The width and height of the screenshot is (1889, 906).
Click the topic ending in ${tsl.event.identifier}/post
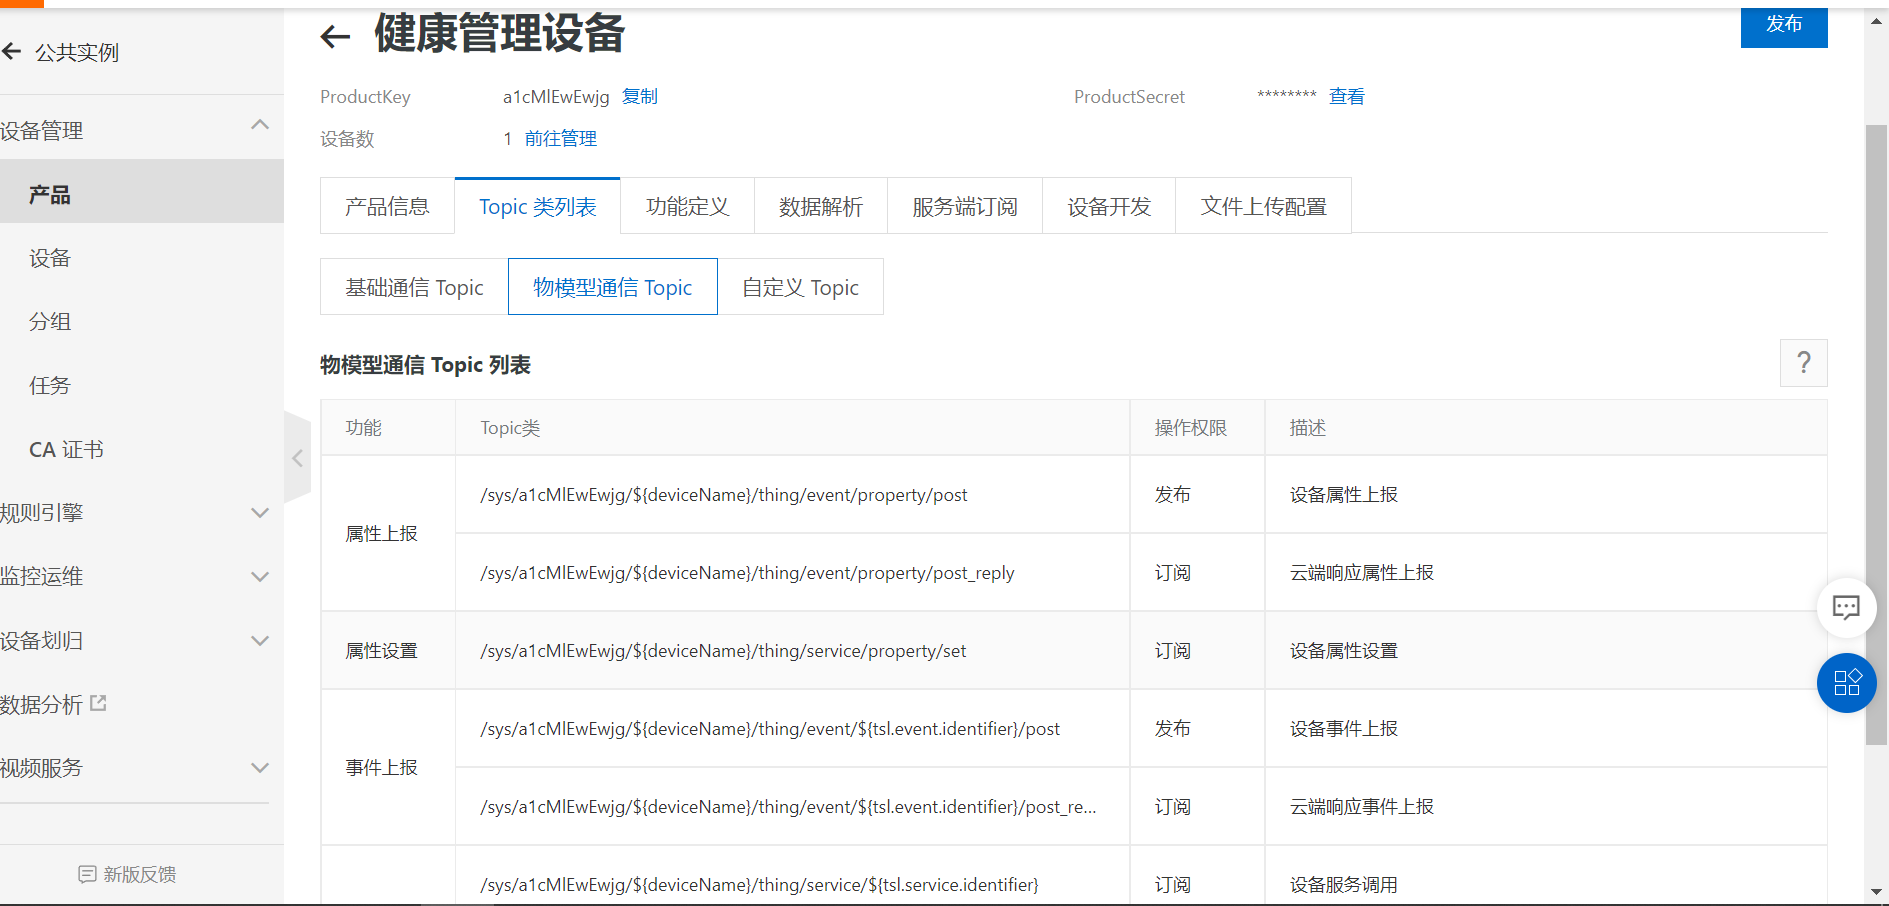770,729
